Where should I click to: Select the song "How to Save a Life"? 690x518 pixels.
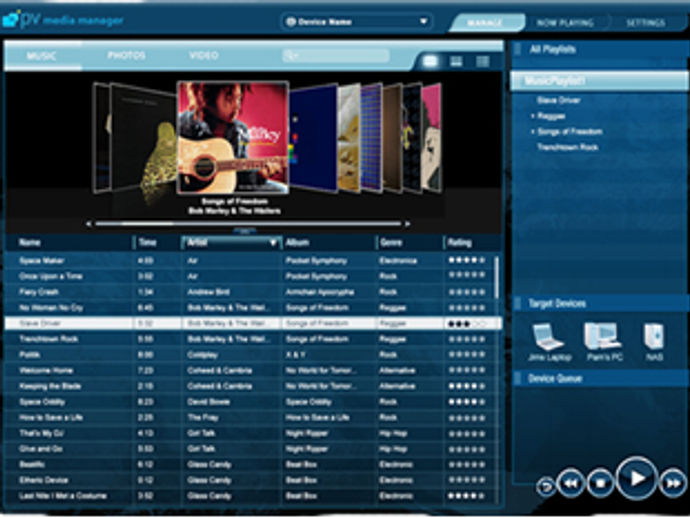51,417
